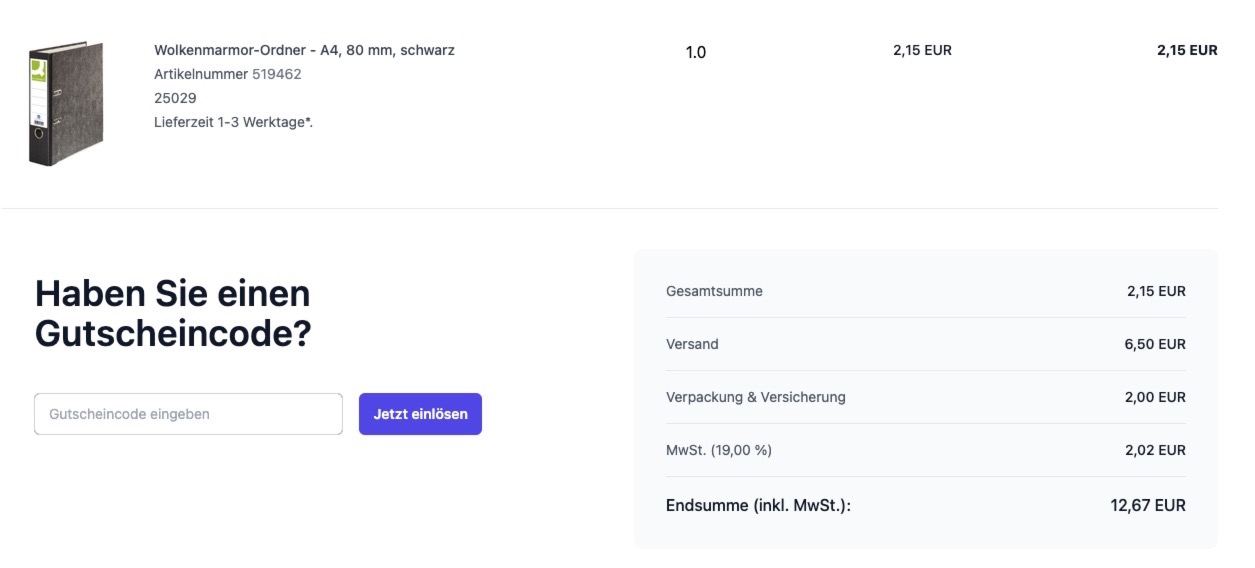Screen dimensions: 1255x568
Task: Click the shipping cost 6,50 EUR
Action: click(x=1155, y=344)
